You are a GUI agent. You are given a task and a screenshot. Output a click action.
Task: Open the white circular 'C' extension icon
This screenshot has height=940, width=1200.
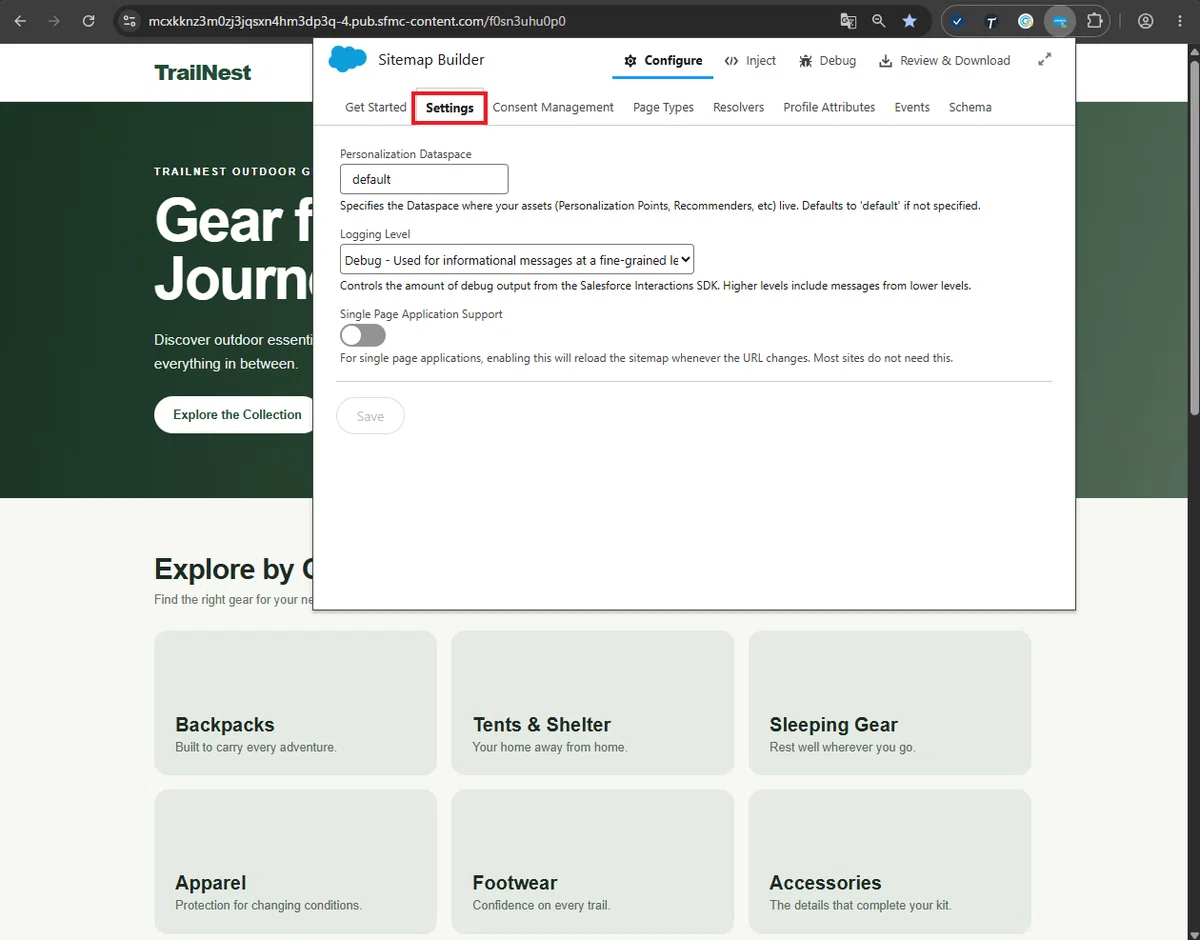coord(1025,21)
